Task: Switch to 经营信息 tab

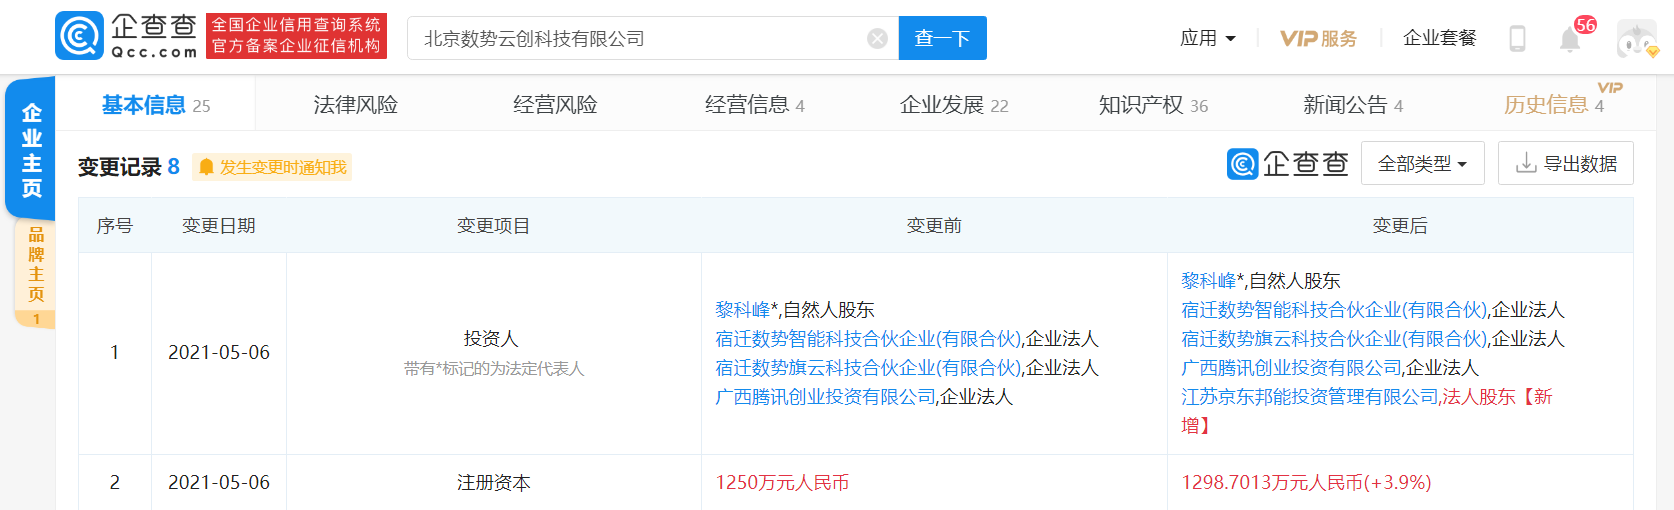Action: pos(755,105)
